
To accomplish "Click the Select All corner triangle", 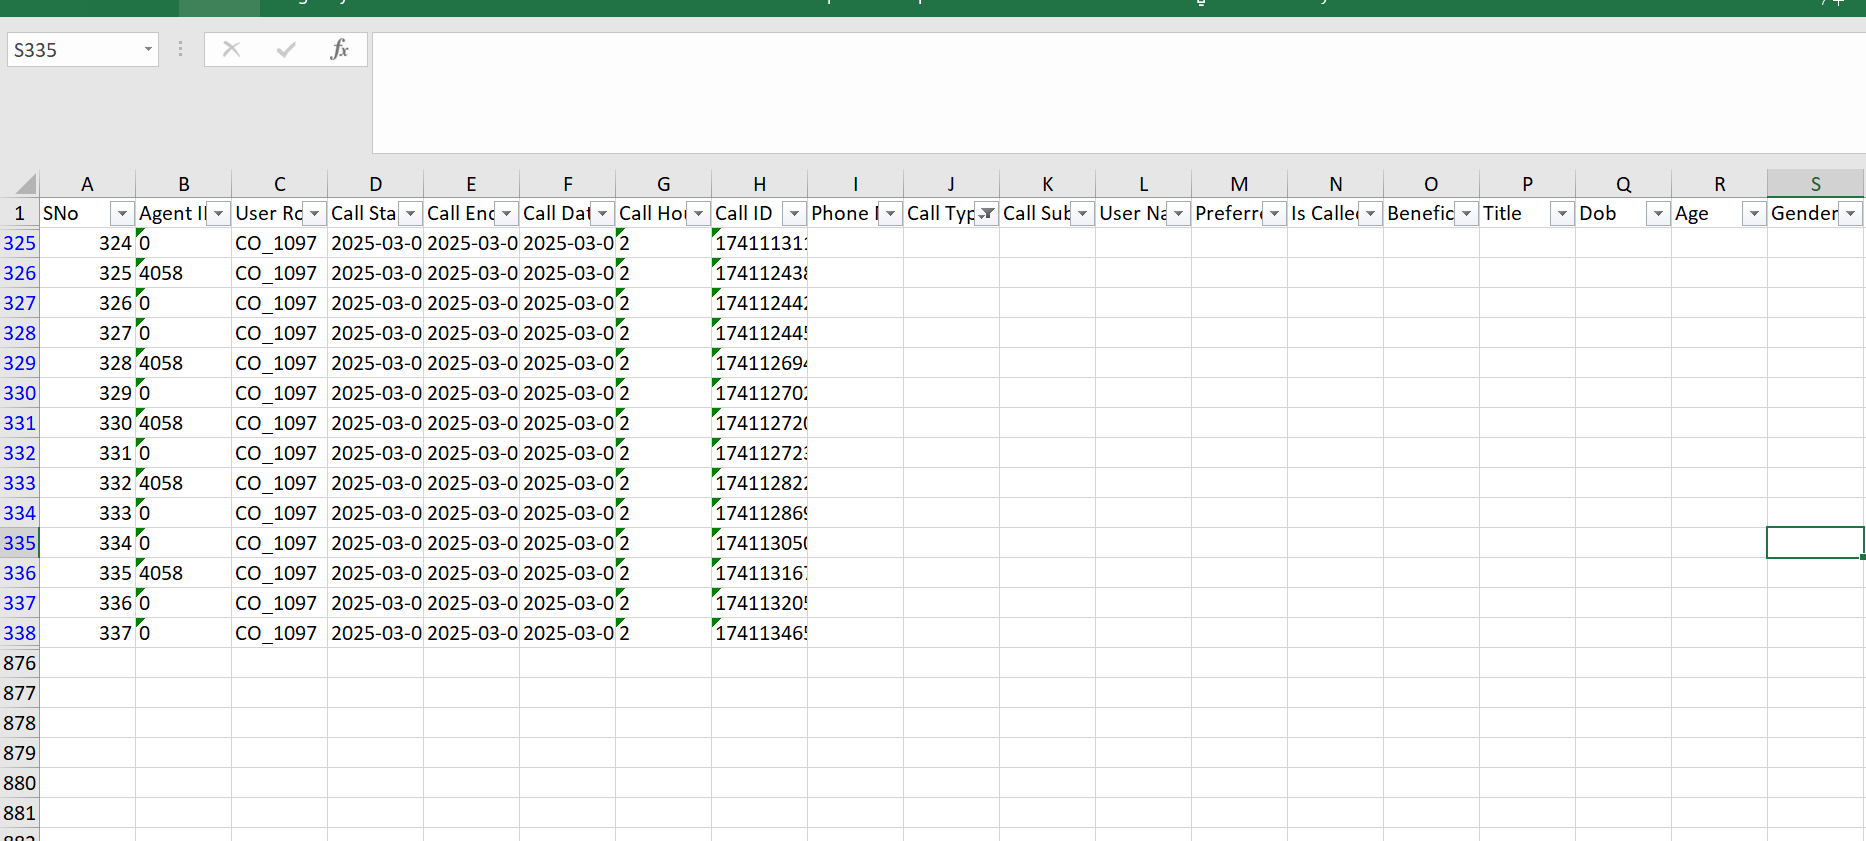I will pyautogui.click(x=25, y=184).
